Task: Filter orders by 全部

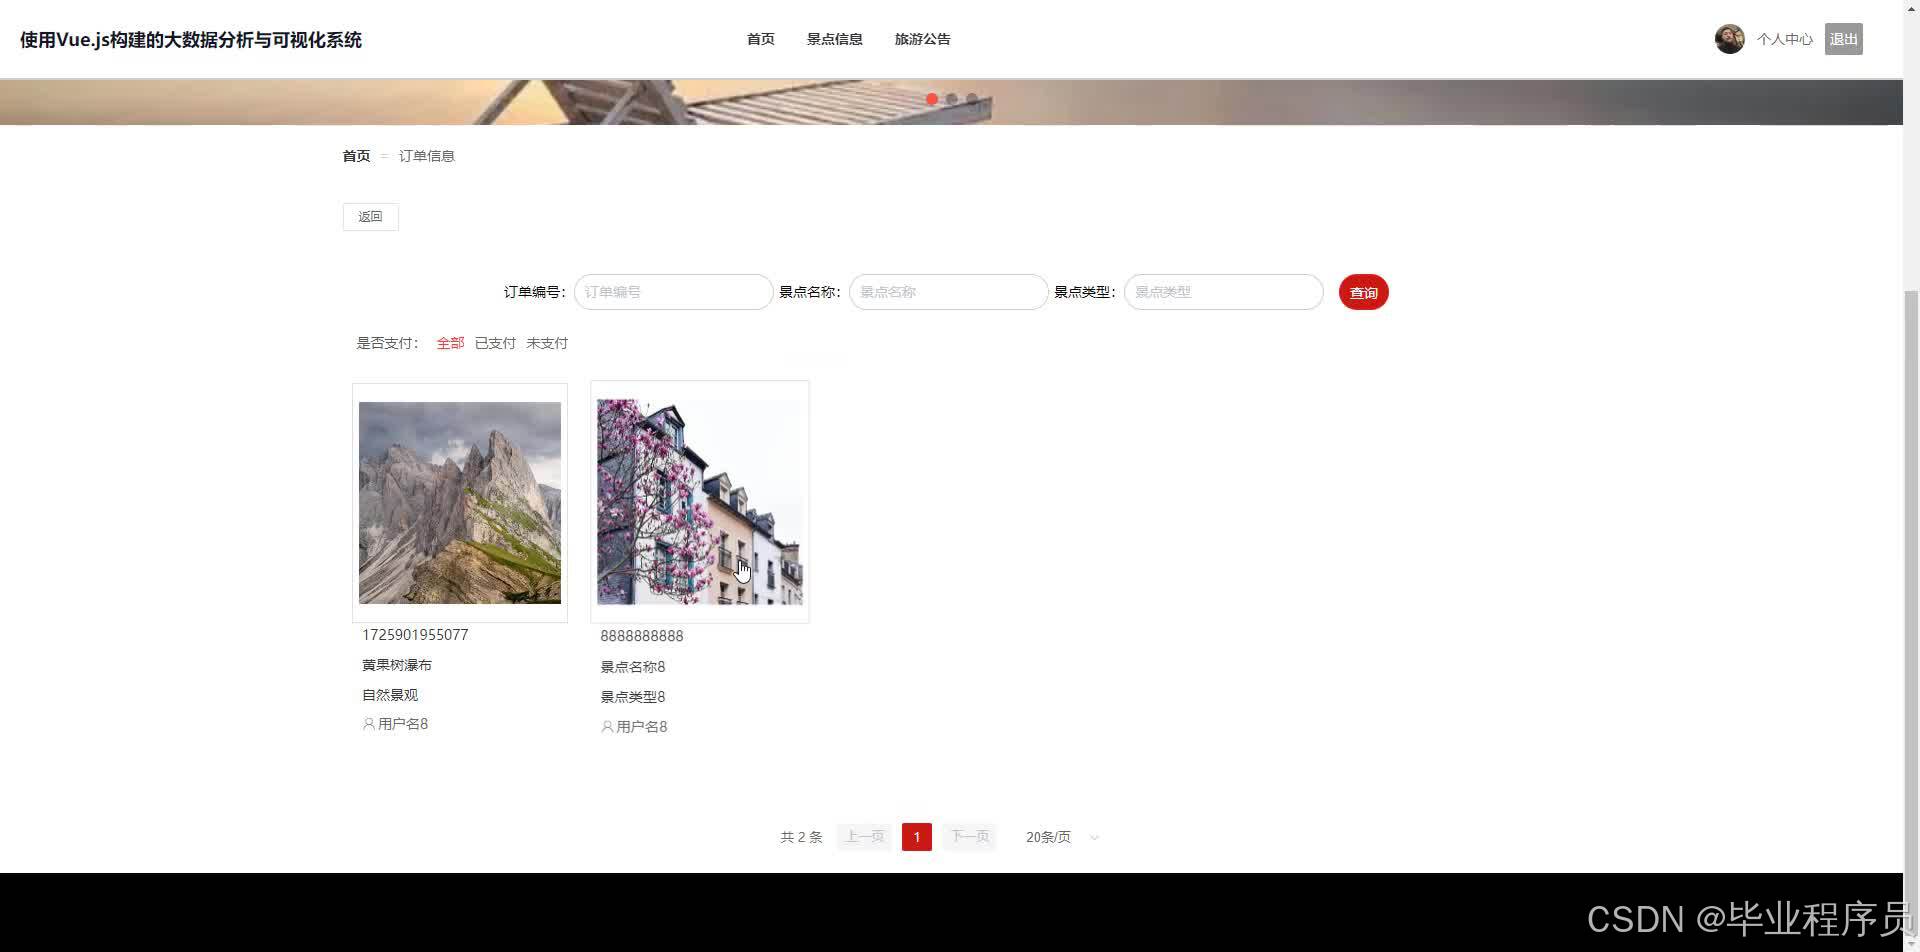Action: pos(450,343)
